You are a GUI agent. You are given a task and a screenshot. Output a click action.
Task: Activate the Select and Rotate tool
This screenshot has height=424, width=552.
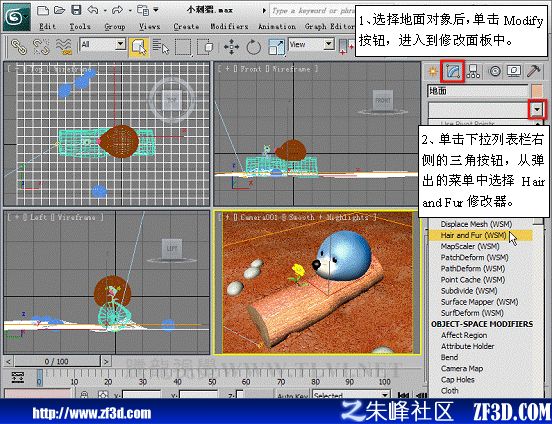253,47
